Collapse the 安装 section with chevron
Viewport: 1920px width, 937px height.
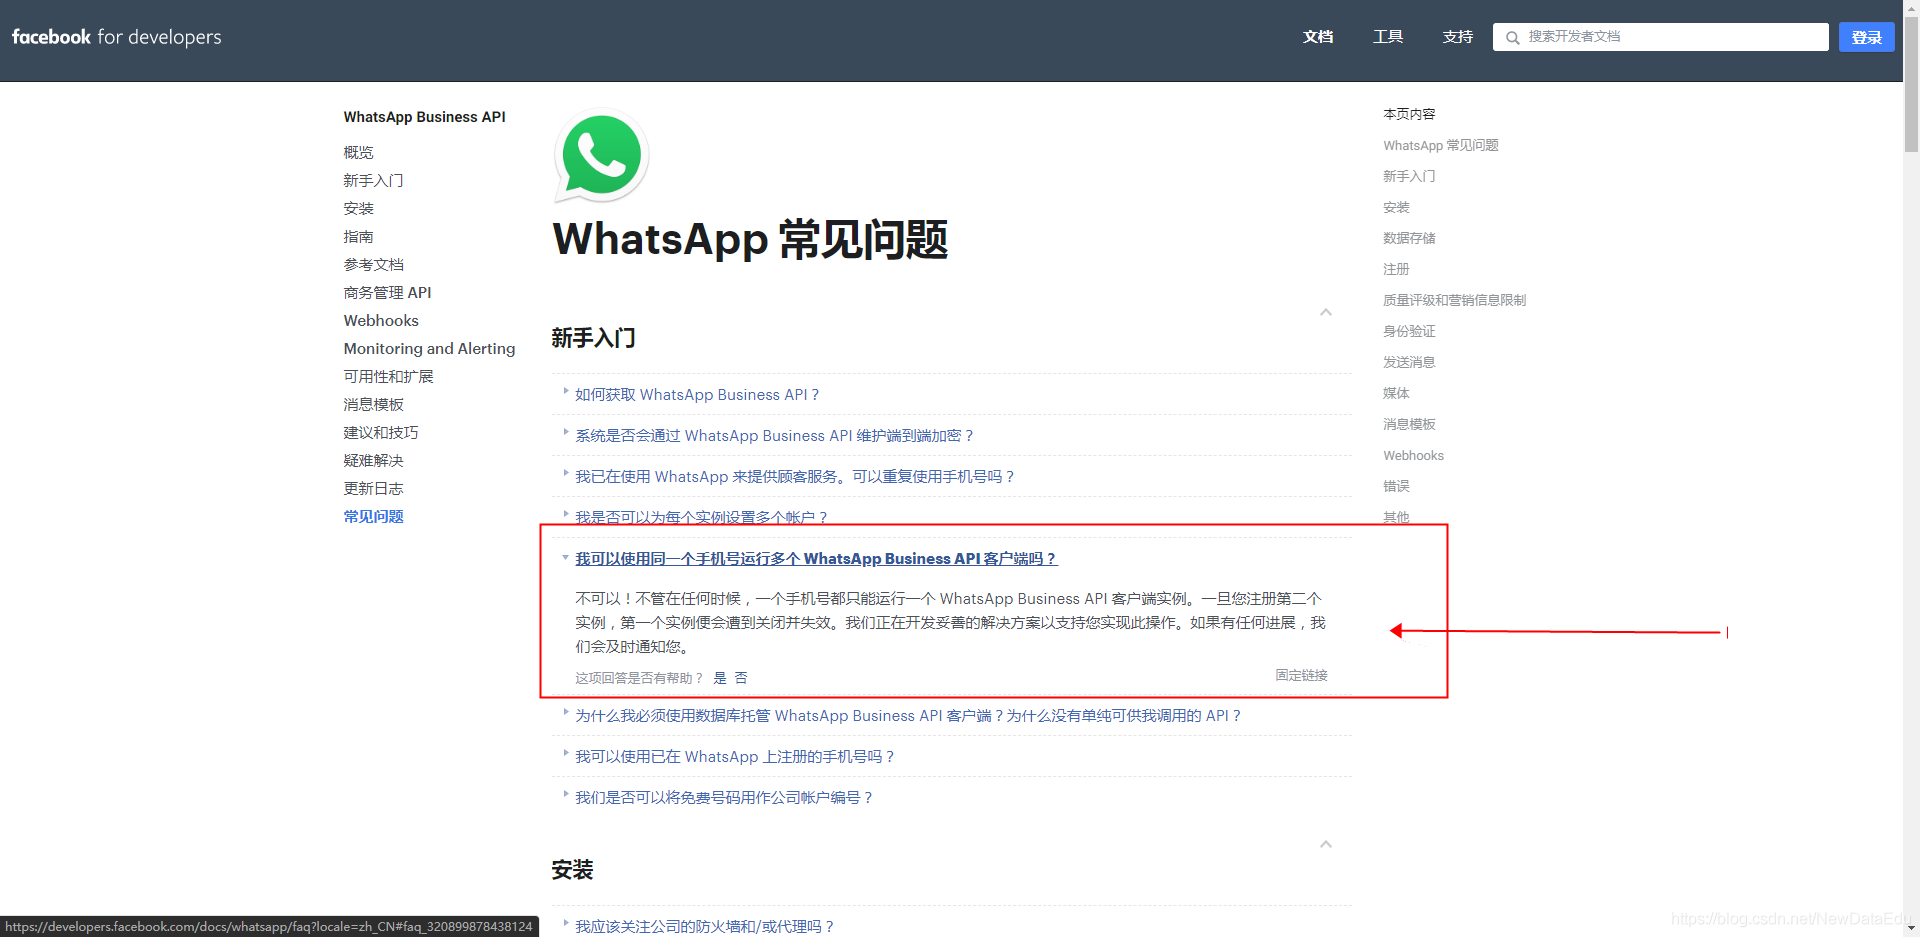[1326, 844]
